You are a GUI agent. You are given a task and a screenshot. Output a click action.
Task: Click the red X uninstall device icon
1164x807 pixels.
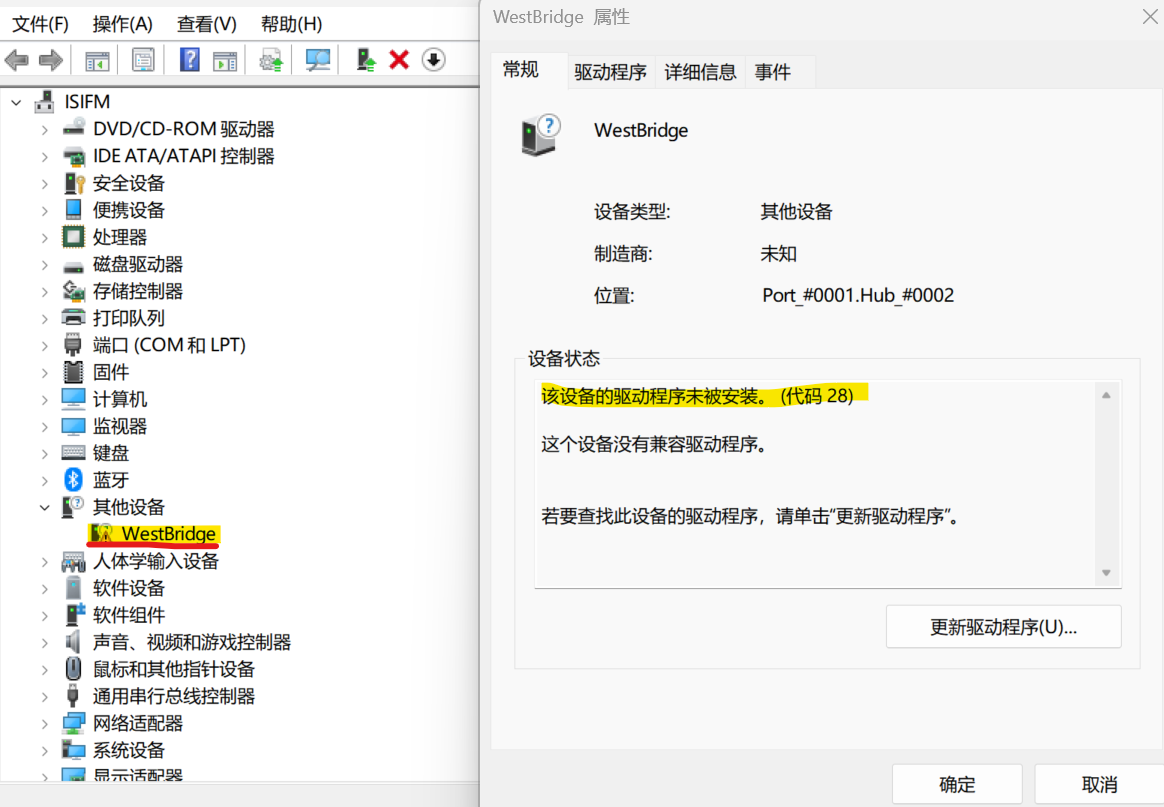point(398,59)
